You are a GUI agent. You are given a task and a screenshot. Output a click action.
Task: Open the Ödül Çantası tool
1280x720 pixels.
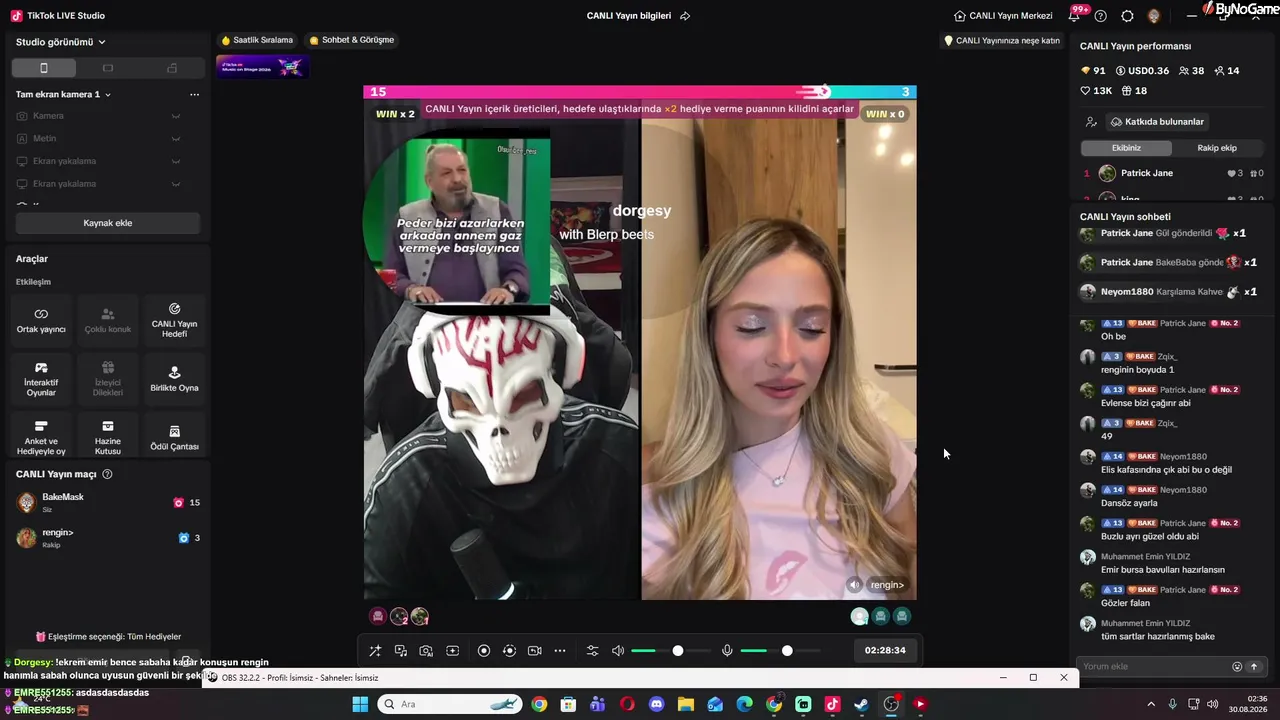[174, 438]
